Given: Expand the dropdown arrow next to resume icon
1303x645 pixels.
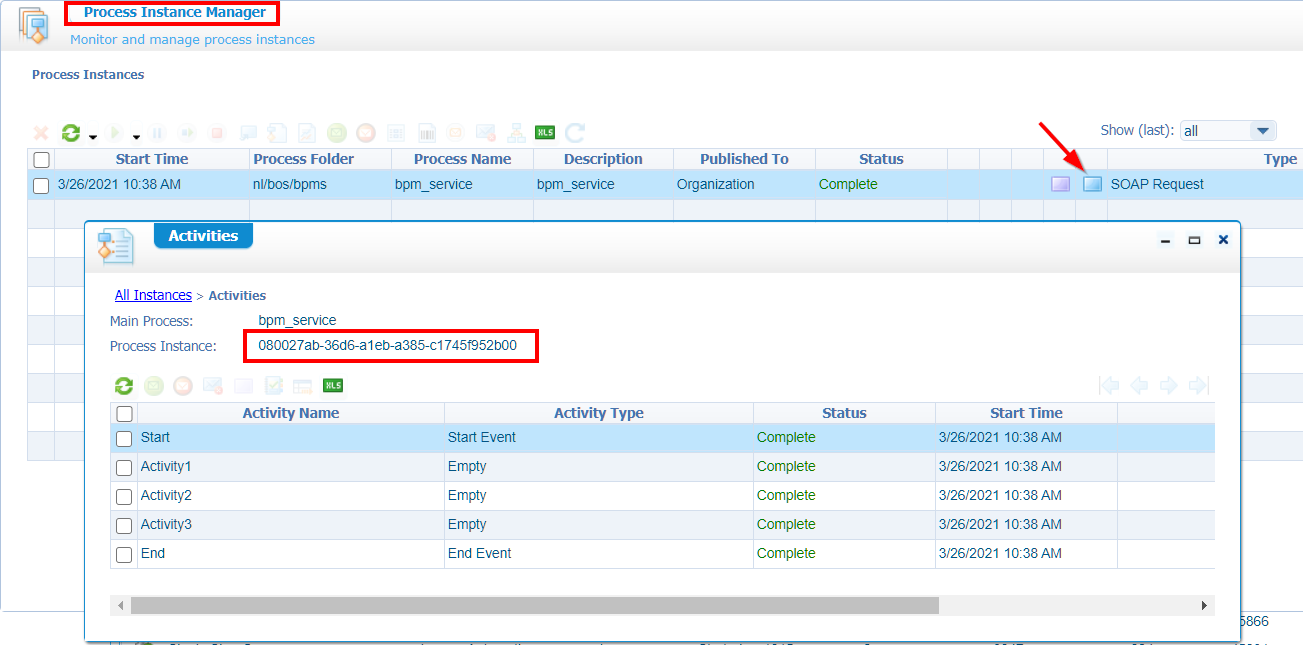Looking at the screenshot, I should point(137,136).
